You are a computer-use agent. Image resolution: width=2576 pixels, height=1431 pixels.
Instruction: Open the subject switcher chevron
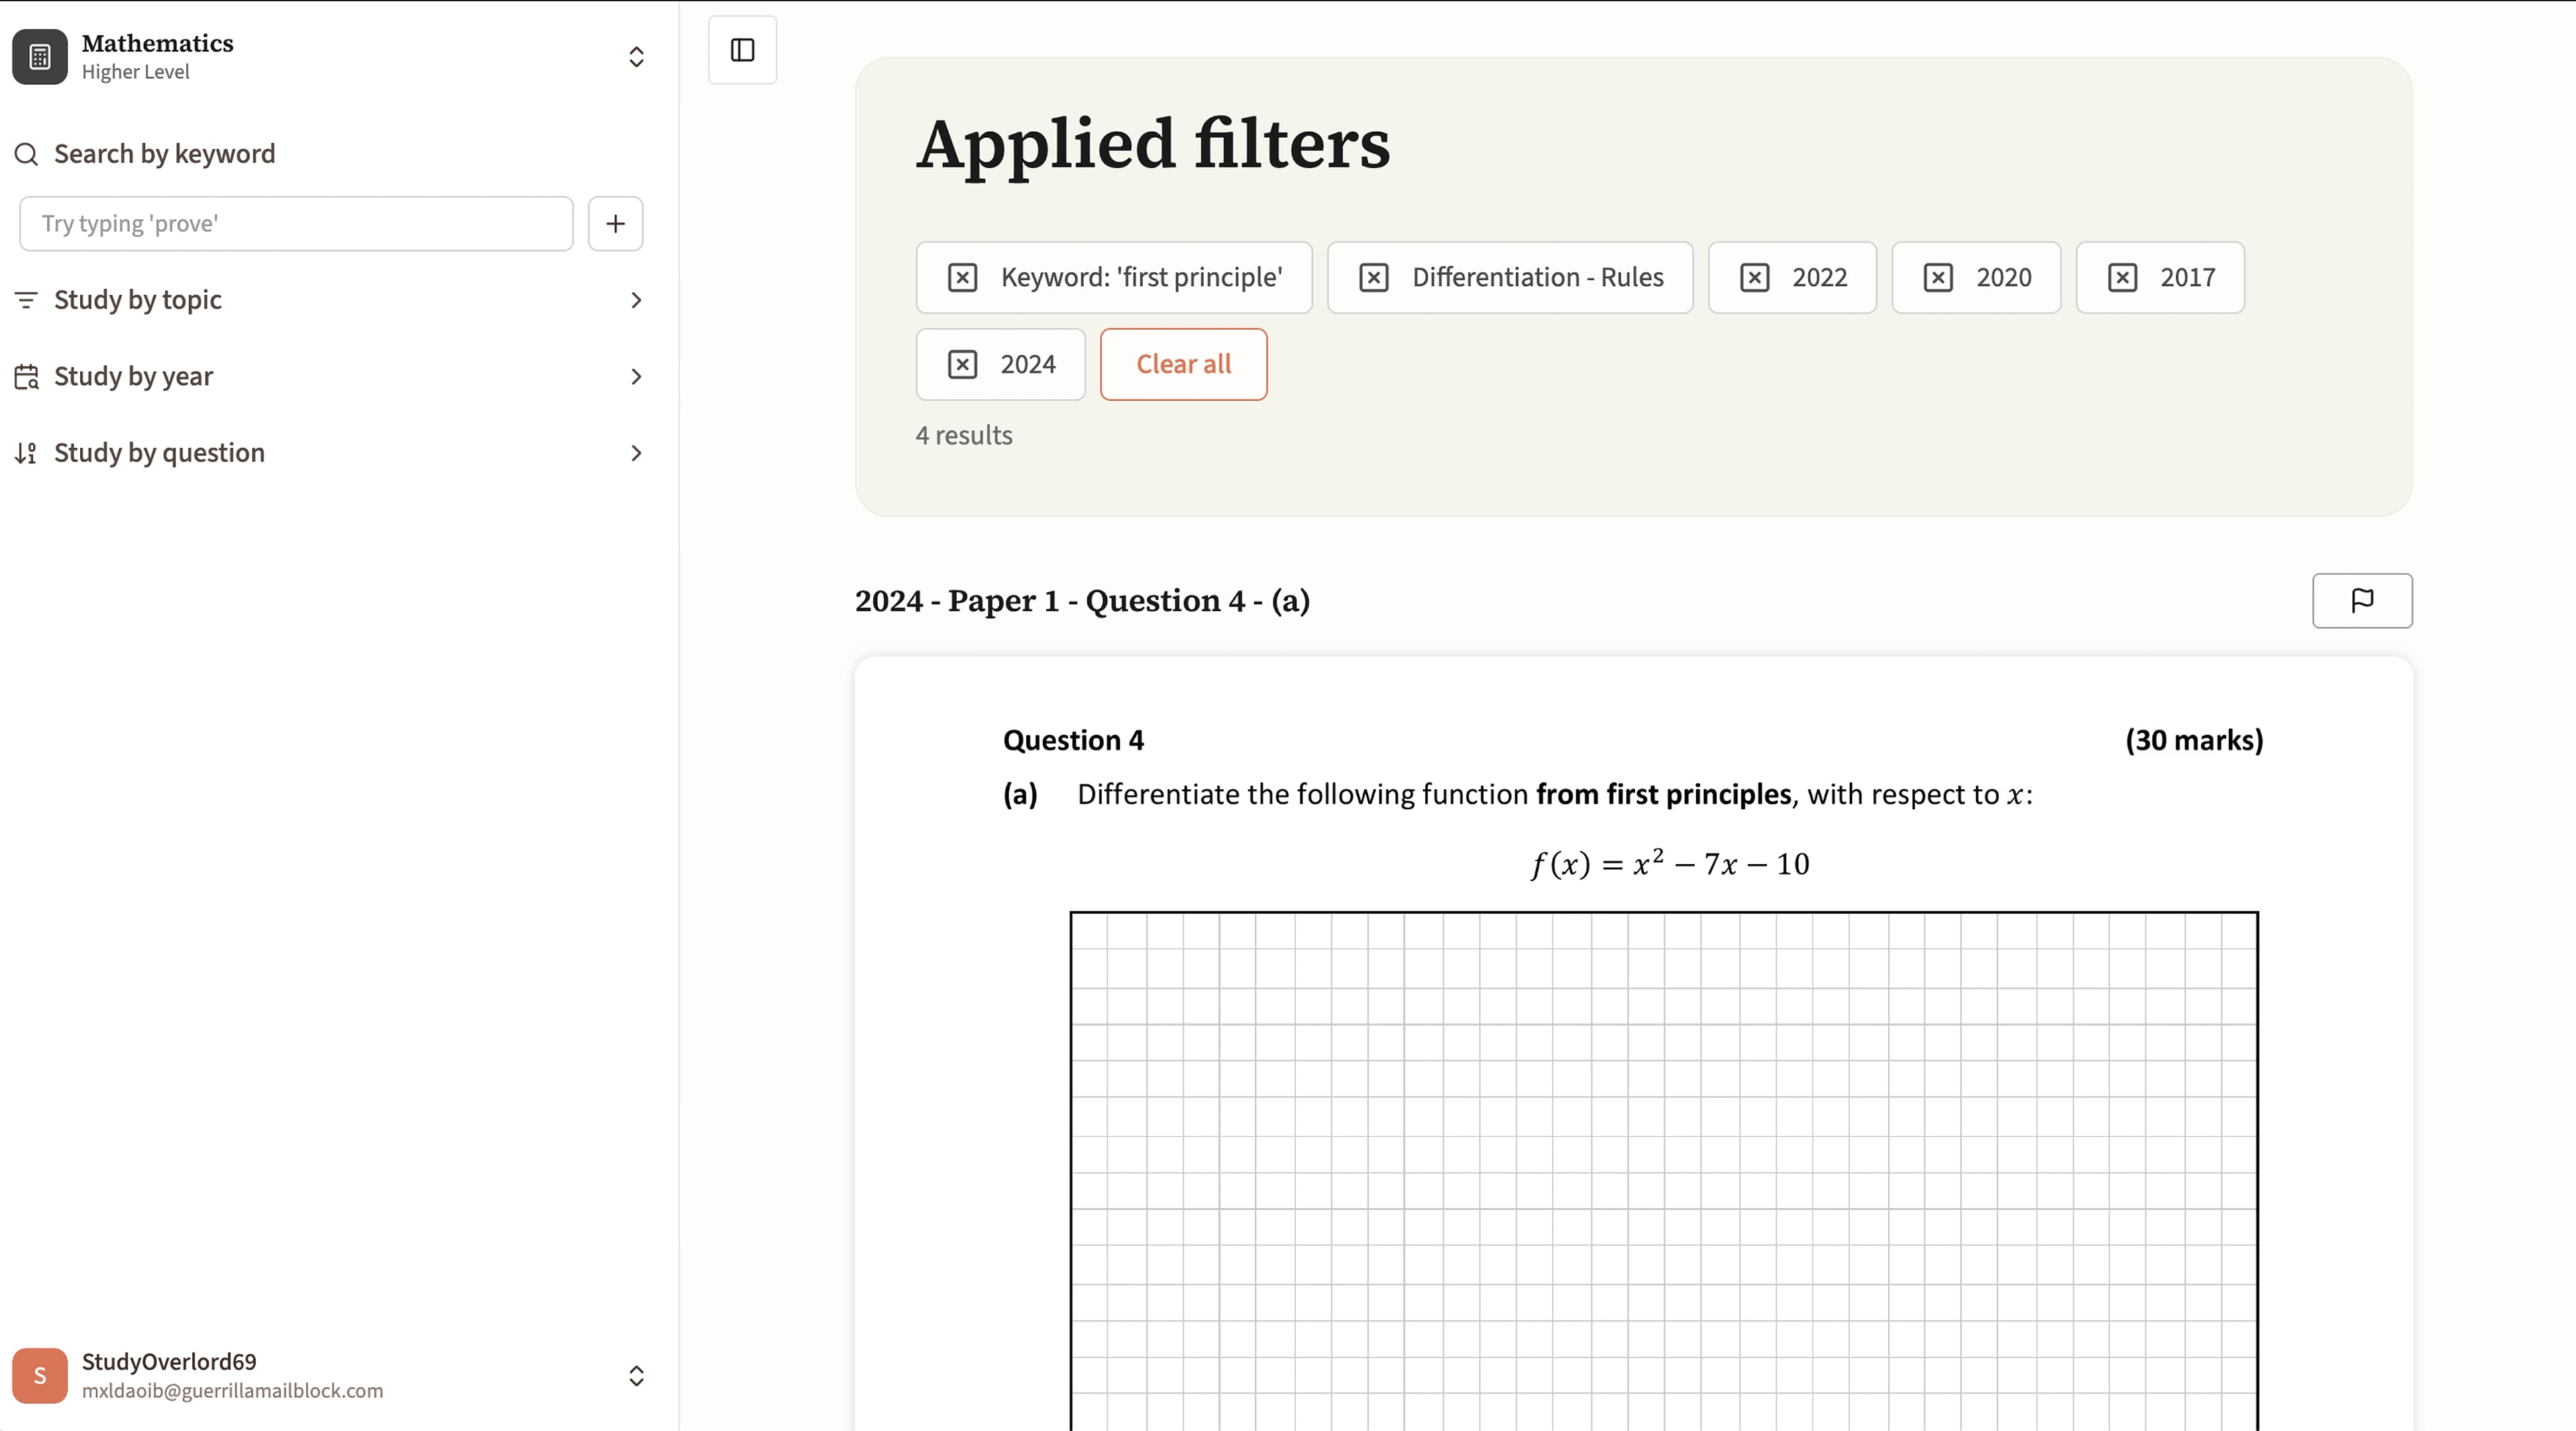[x=636, y=57]
